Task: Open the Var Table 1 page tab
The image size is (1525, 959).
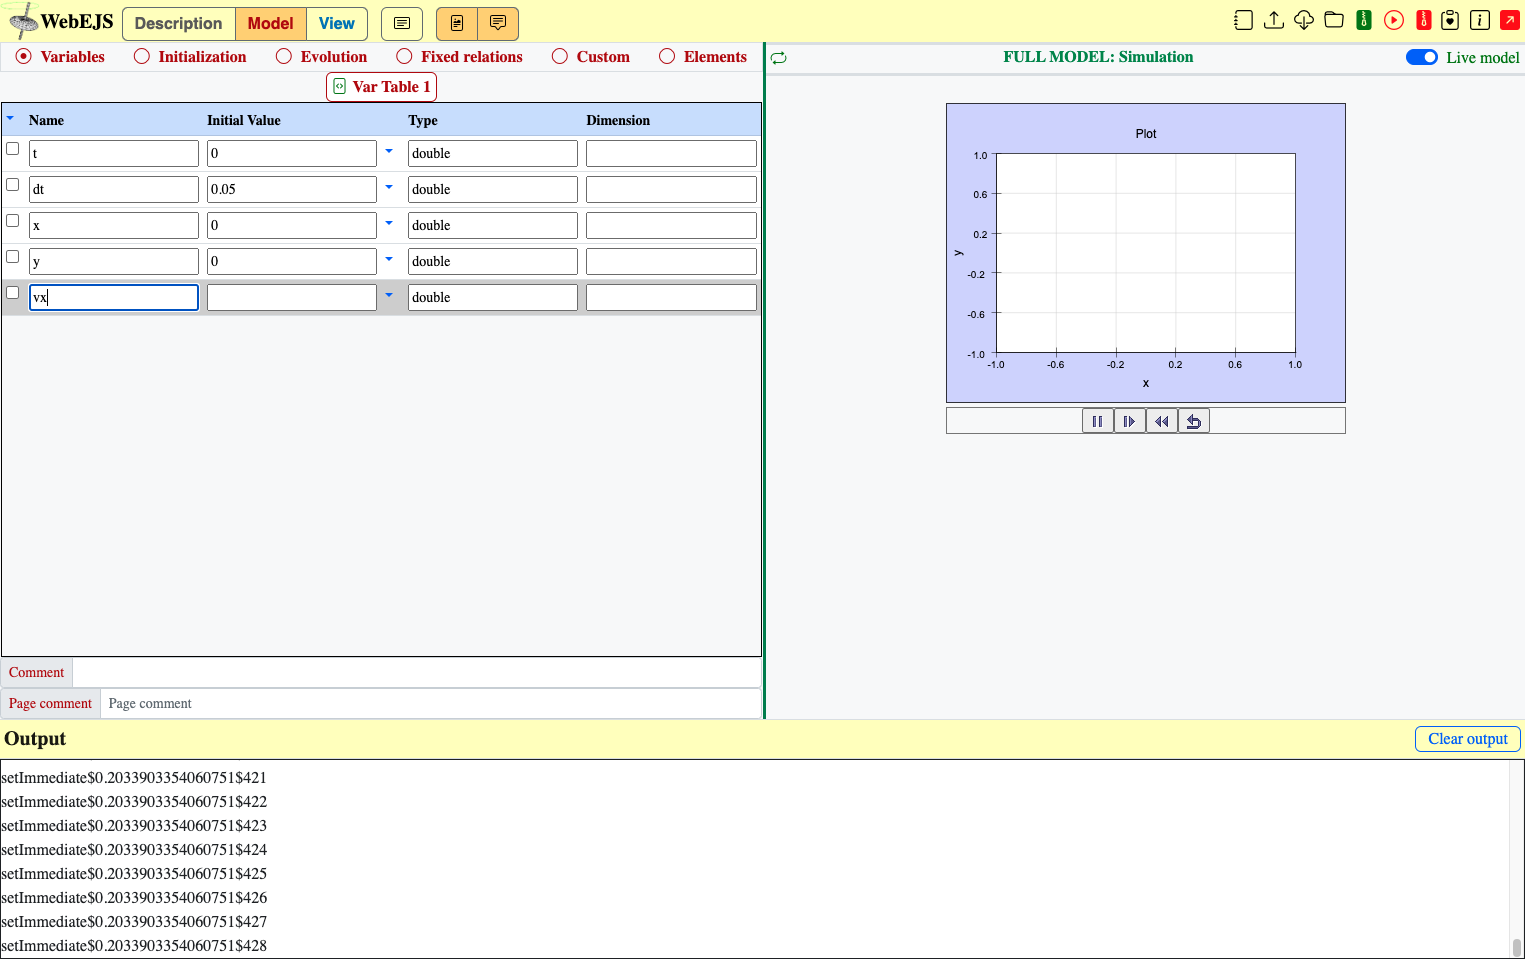Action: point(382,87)
